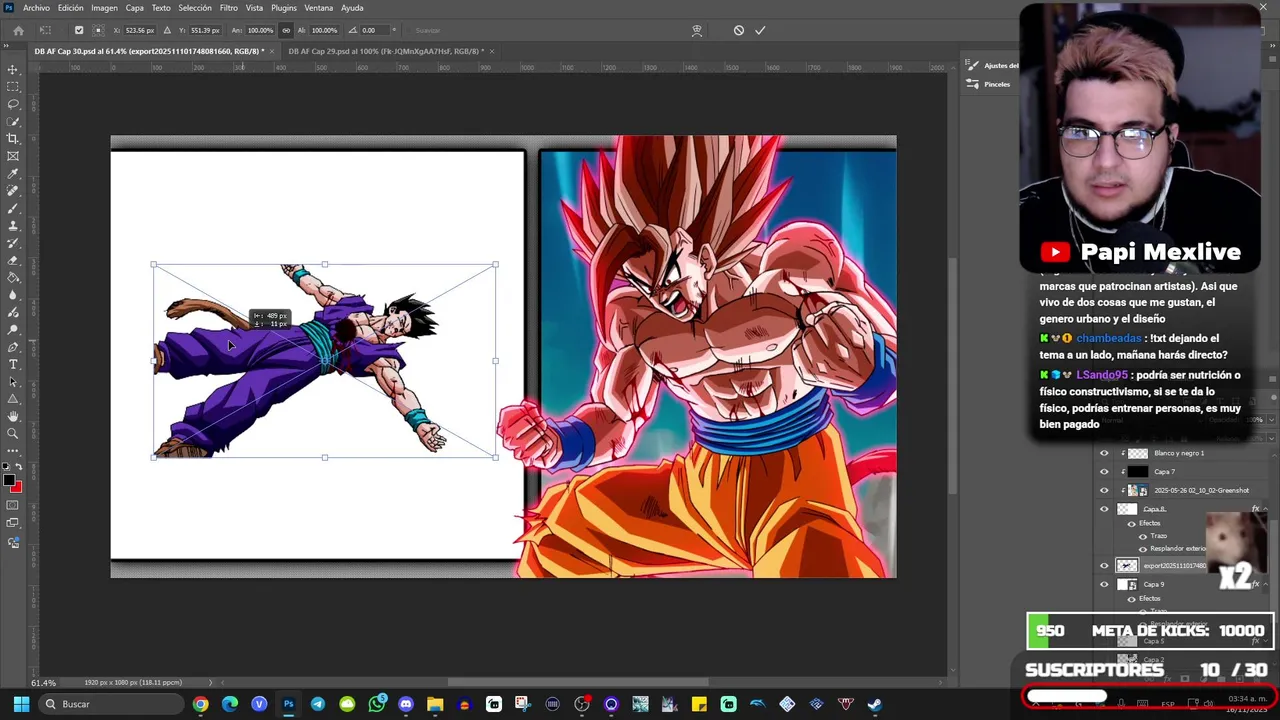Click the foreground black color swatch
Screen dimensions: 1280x720
coord(9,479)
